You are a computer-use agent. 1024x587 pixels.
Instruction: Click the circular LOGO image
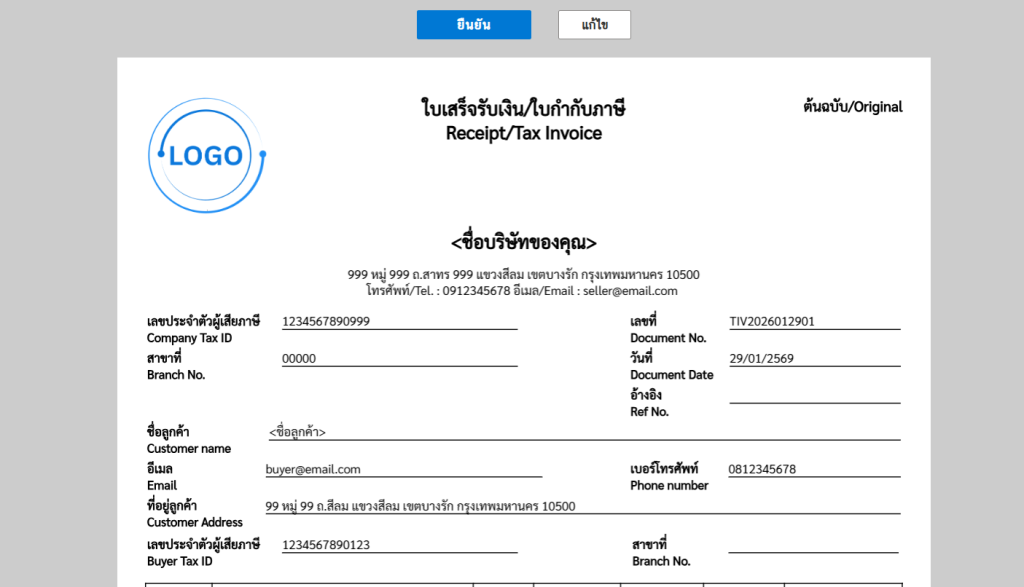point(207,155)
